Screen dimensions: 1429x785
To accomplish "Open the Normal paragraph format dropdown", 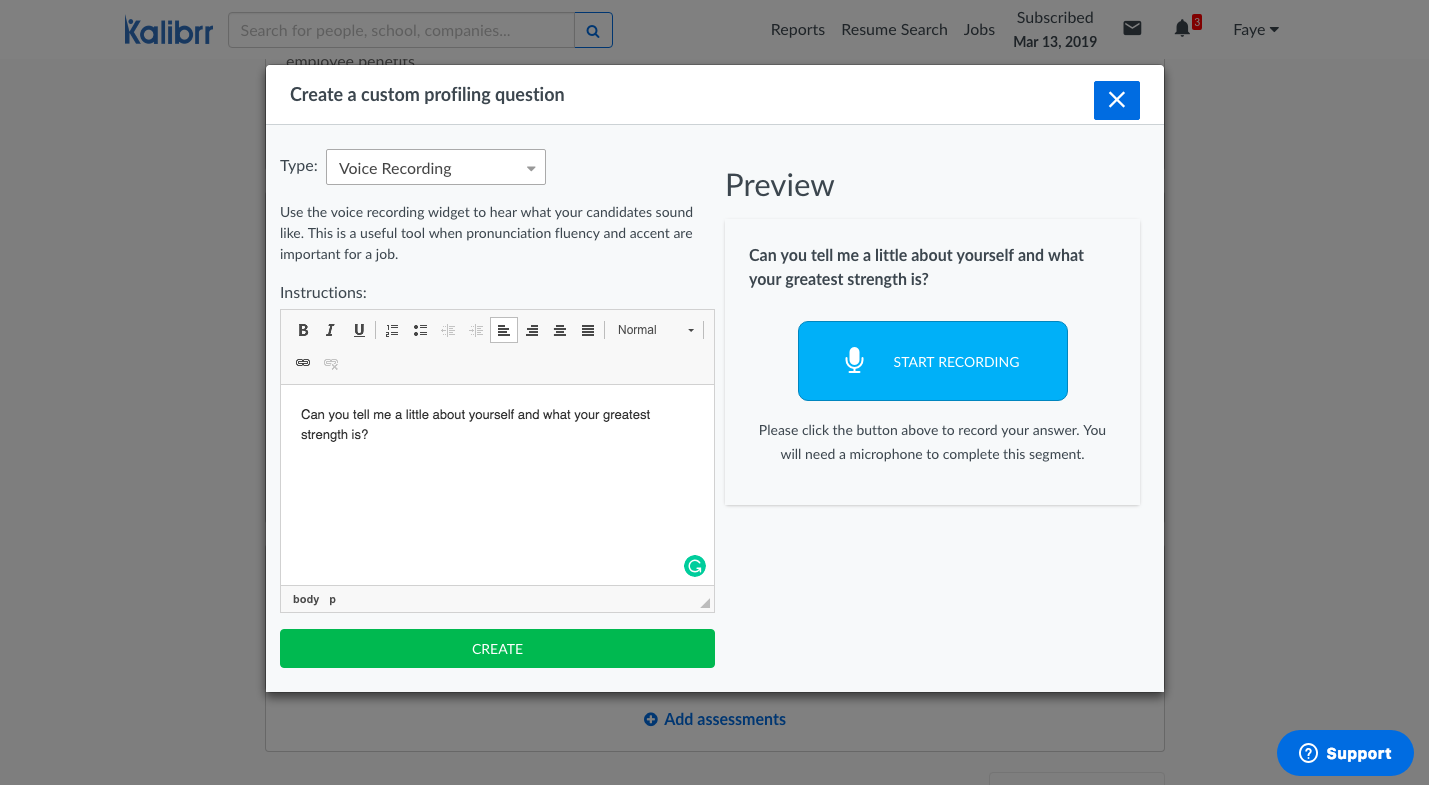I will coord(655,330).
